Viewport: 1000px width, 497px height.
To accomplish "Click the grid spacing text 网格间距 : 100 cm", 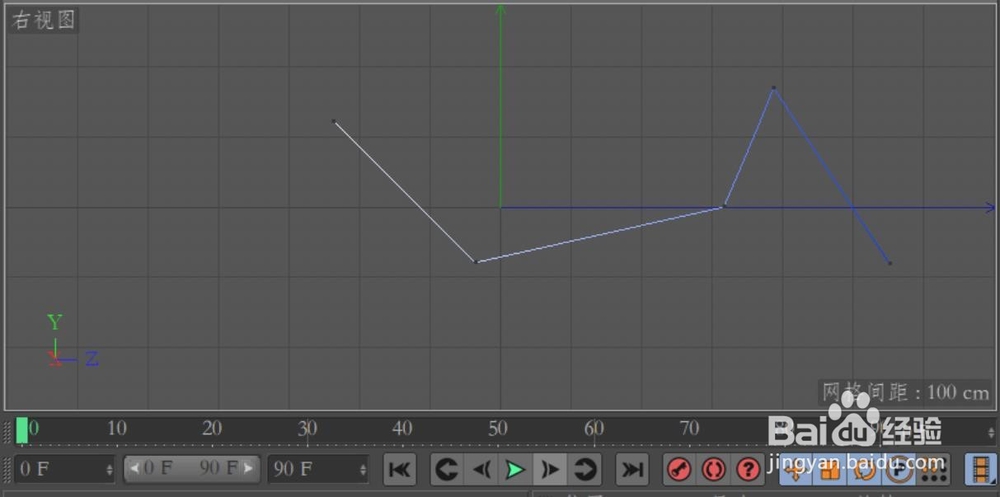I will click(906, 392).
